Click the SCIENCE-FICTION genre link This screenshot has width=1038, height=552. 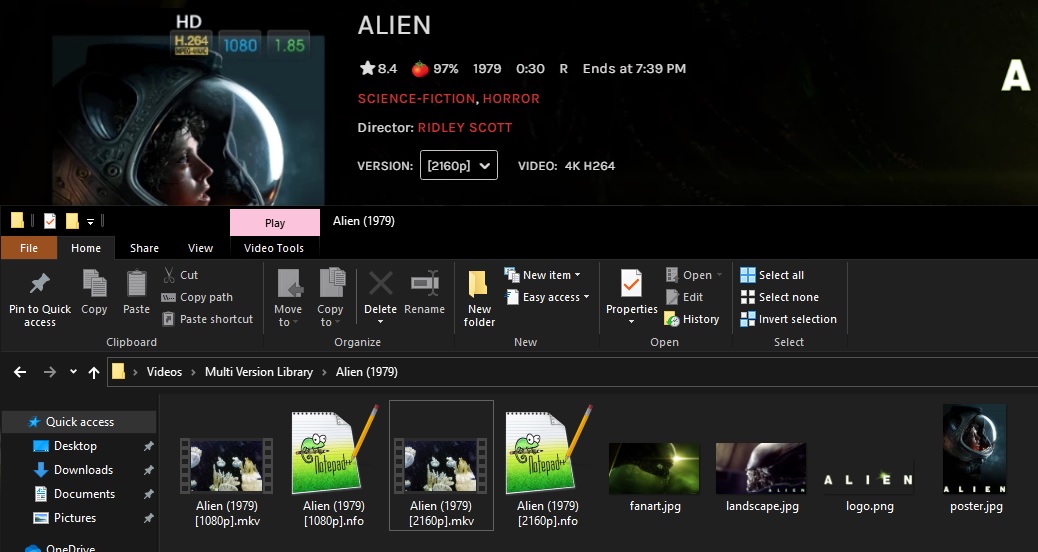coord(416,99)
